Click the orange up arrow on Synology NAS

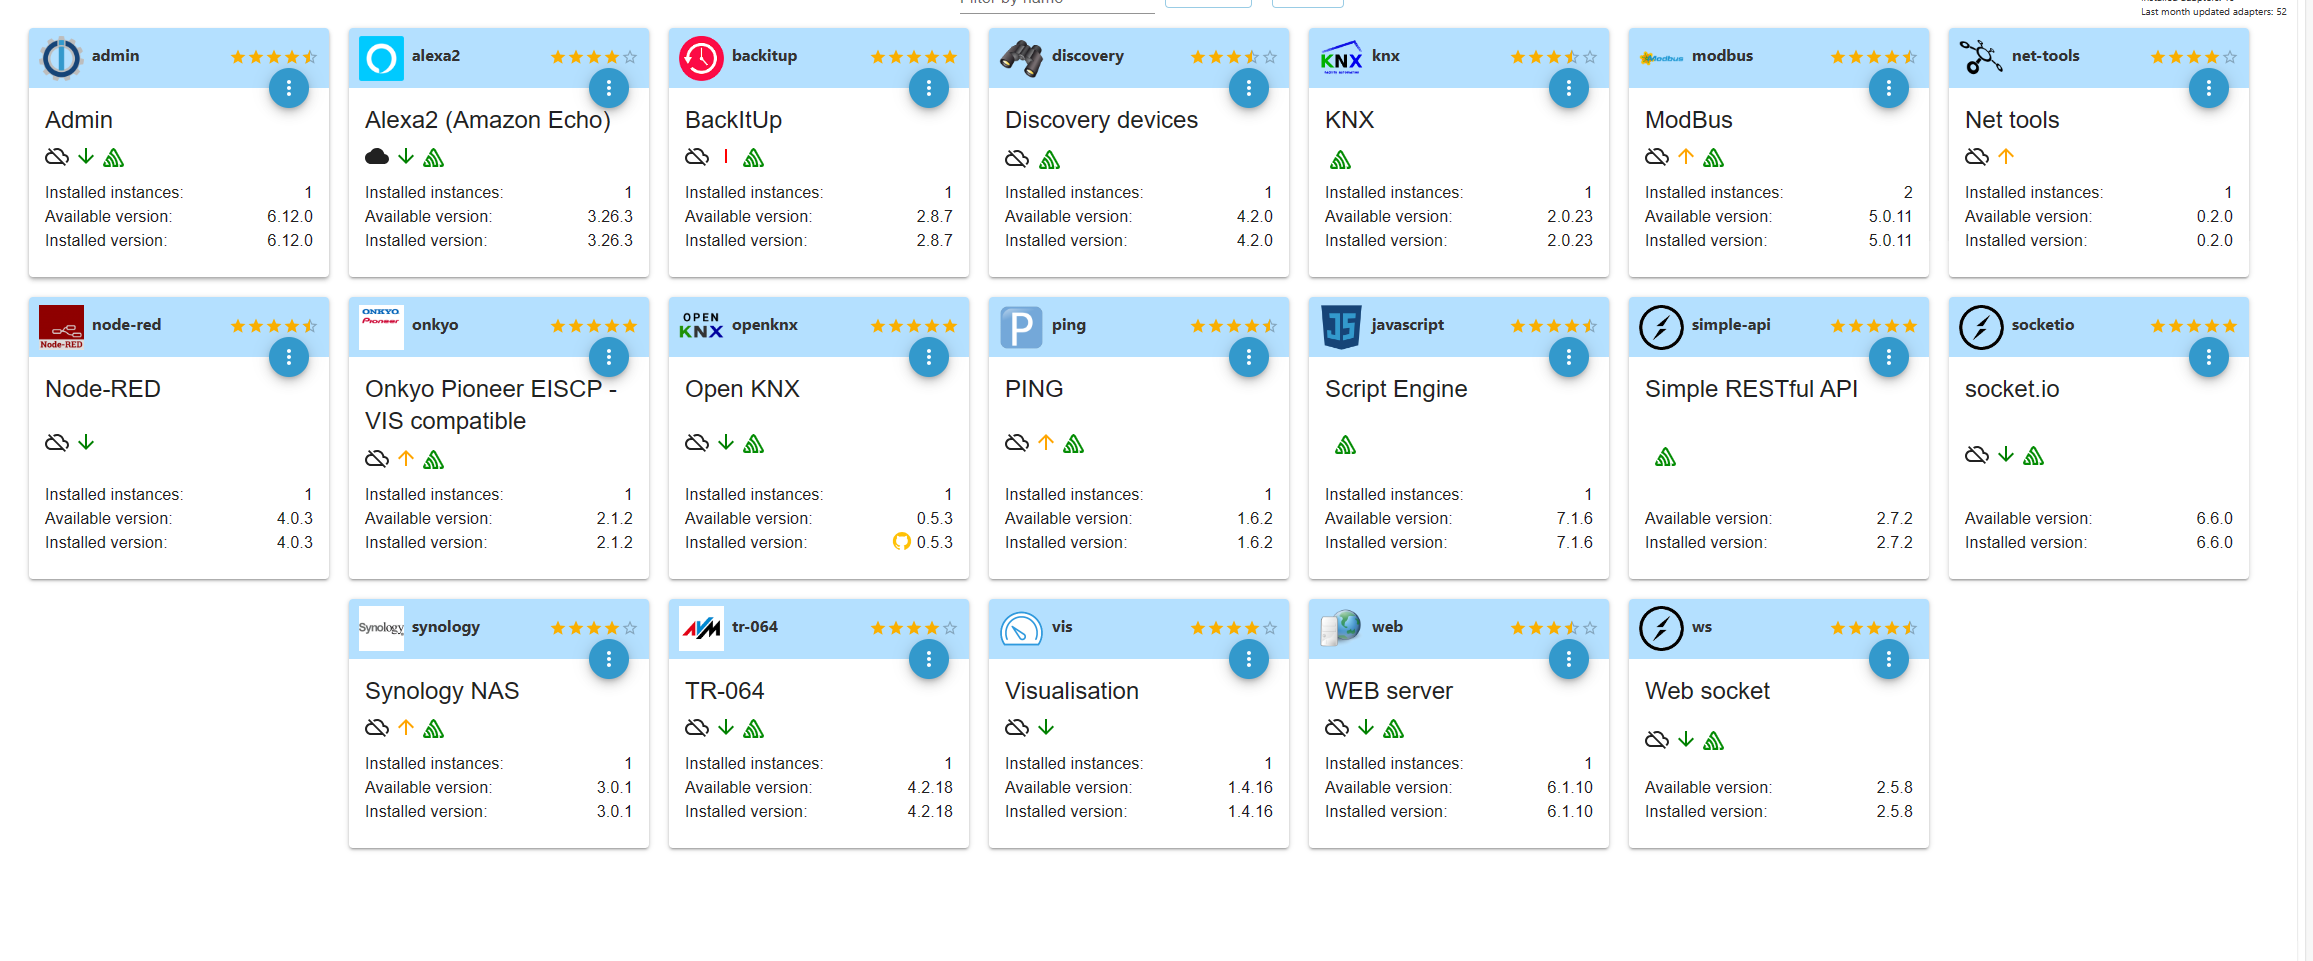coord(406,728)
